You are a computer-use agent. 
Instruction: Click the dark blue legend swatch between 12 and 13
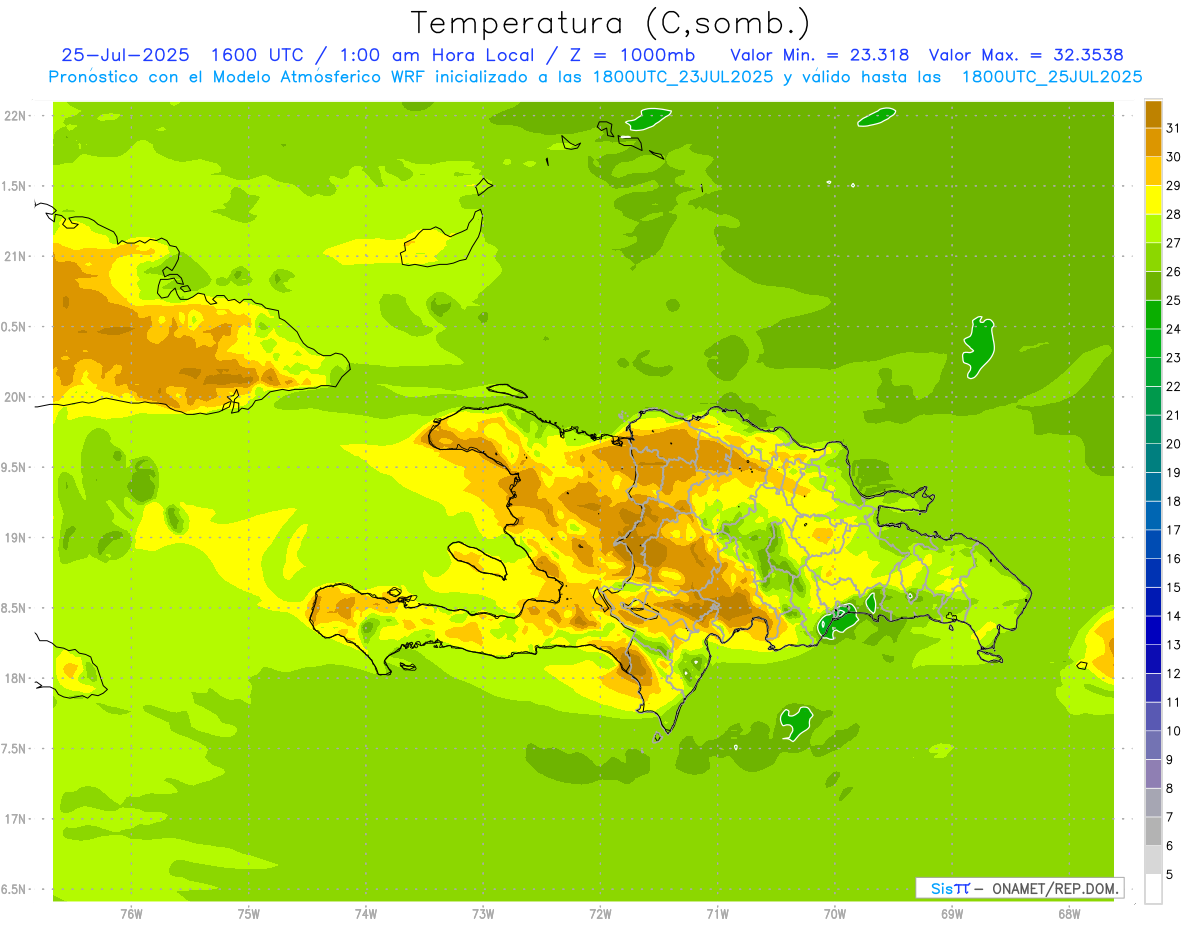1153,658
